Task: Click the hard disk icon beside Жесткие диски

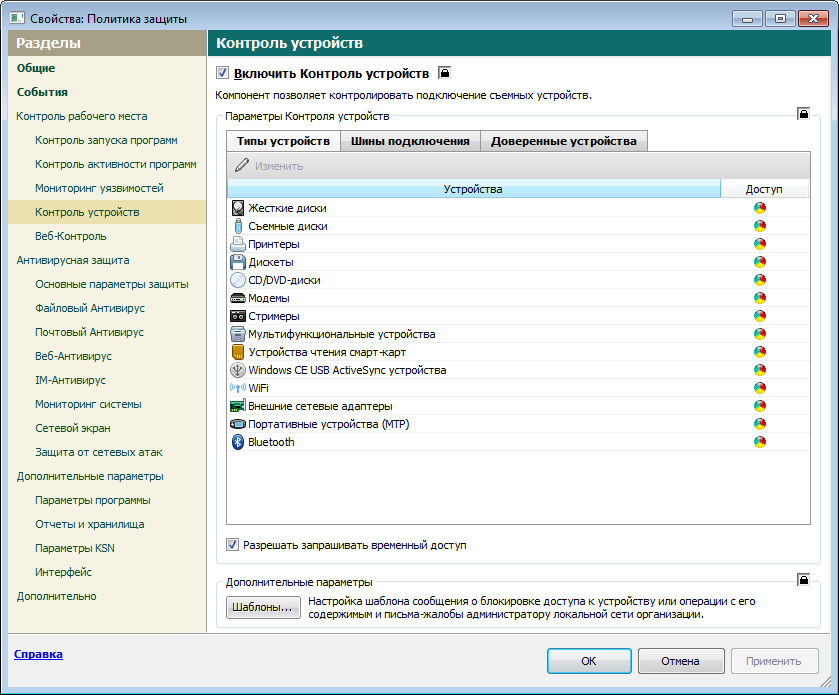Action: pyautogui.click(x=238, y=208)
